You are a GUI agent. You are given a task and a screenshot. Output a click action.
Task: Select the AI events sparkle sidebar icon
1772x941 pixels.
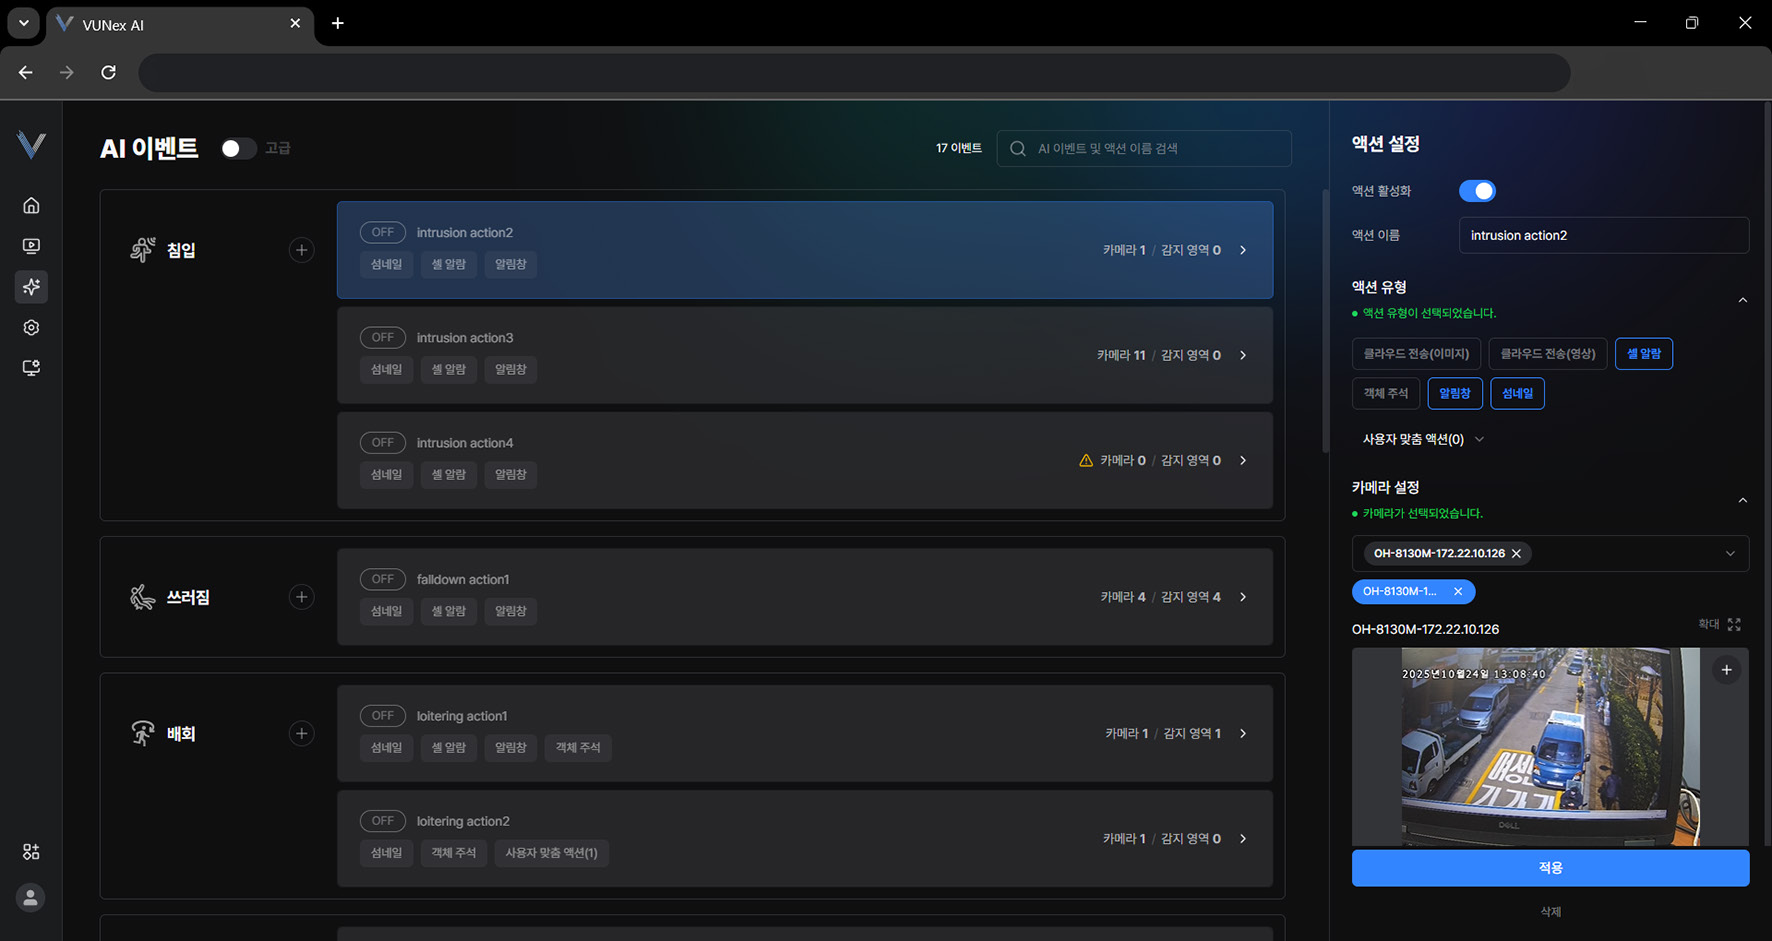tap(31, 287)
